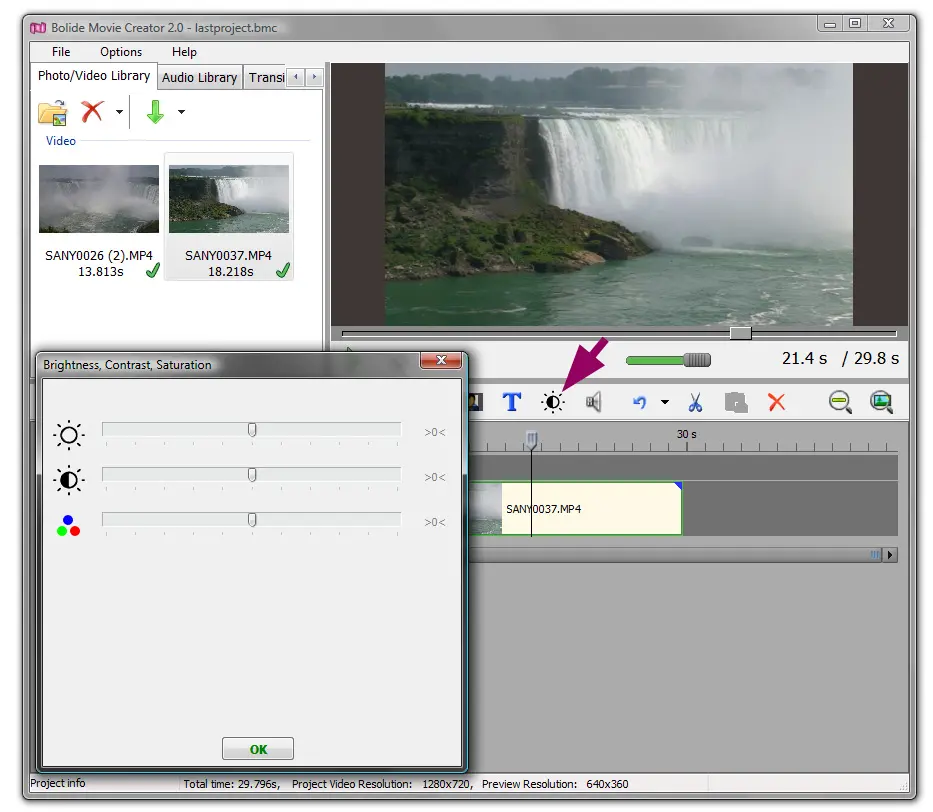This screenshot has width=933, height=812.
Task: Undo the last action
Action: tap(640, 402)
